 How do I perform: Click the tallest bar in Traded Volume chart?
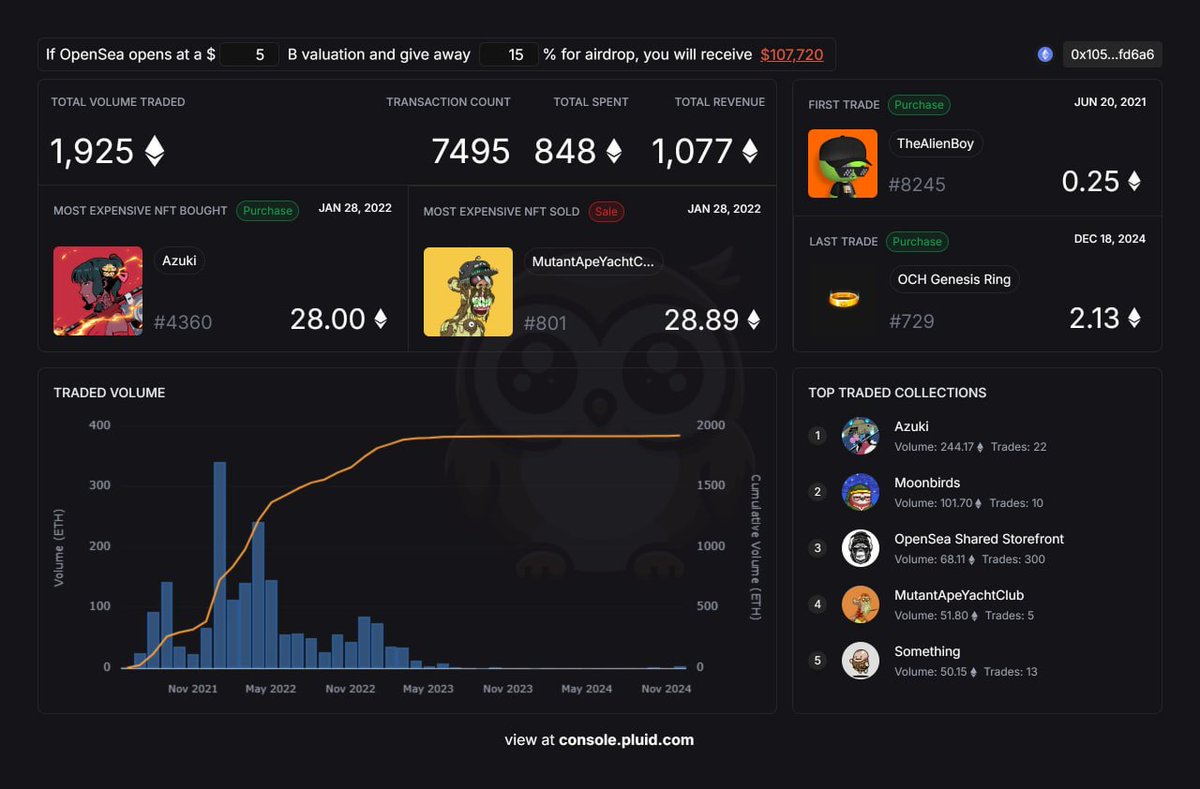pos(220,565)
